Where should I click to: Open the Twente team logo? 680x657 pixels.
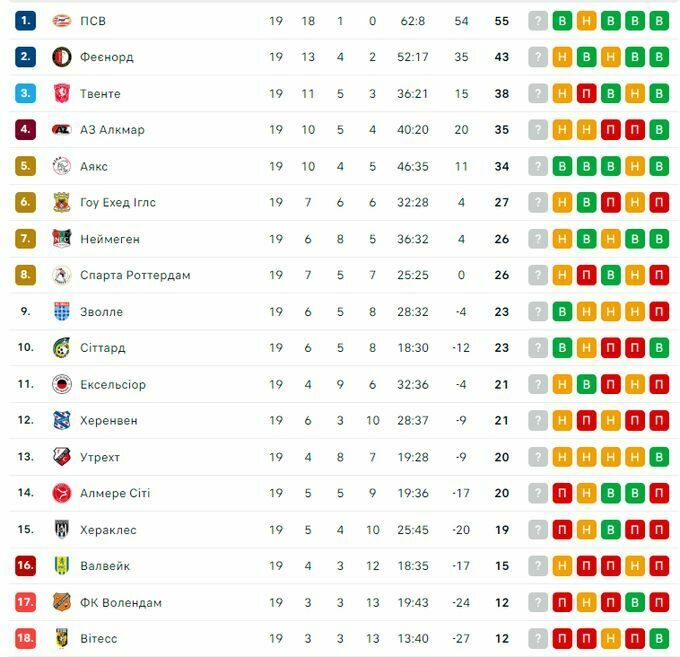point(62,94)
